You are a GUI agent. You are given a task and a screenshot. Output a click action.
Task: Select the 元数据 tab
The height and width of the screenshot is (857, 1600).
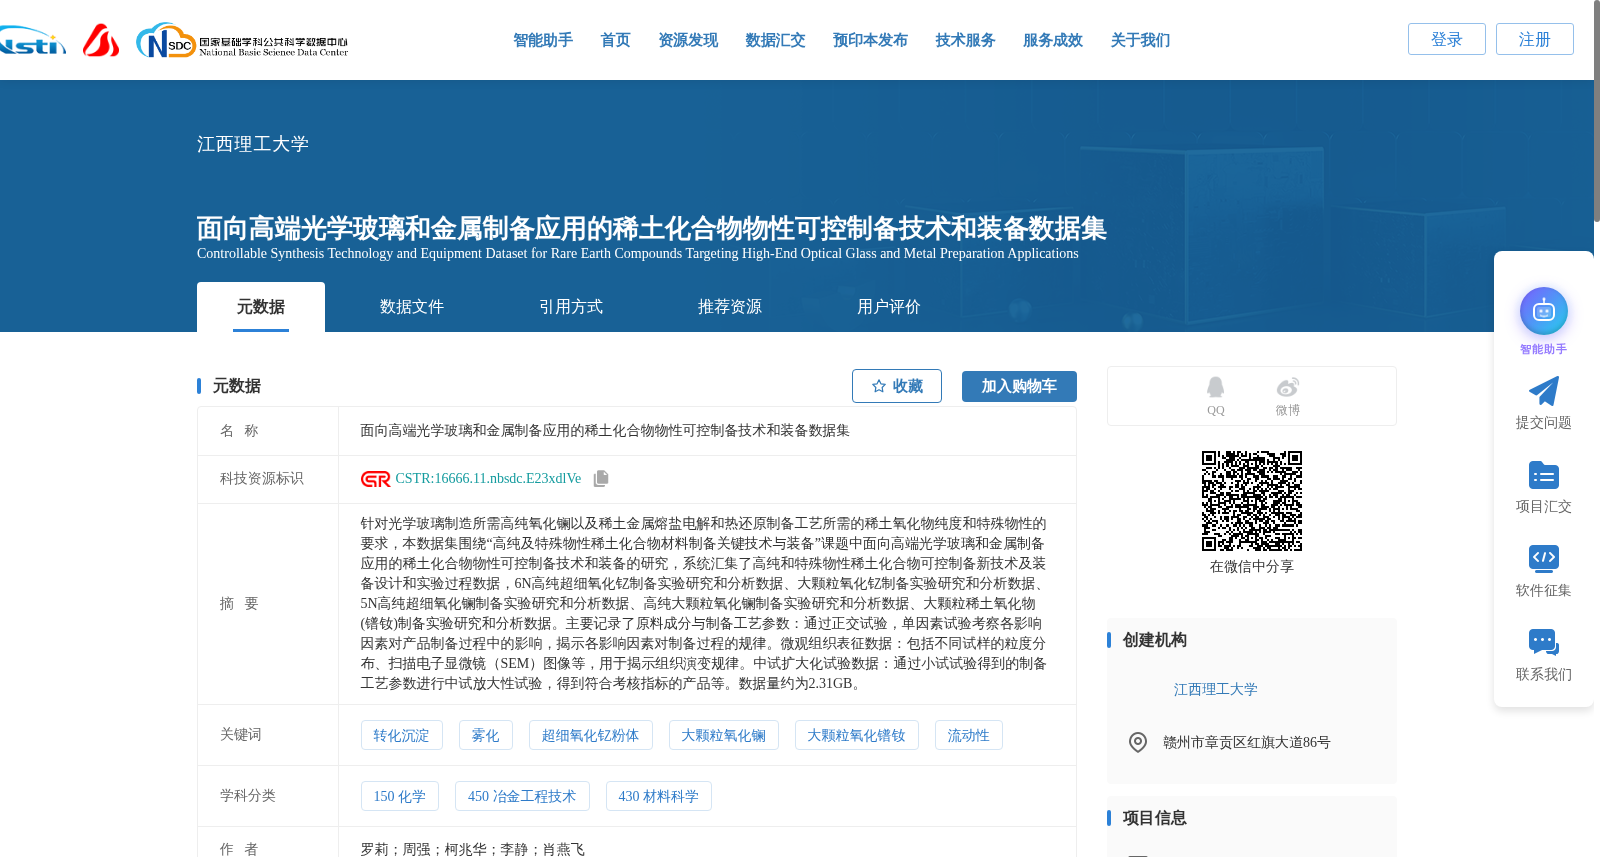coord(261,307)
